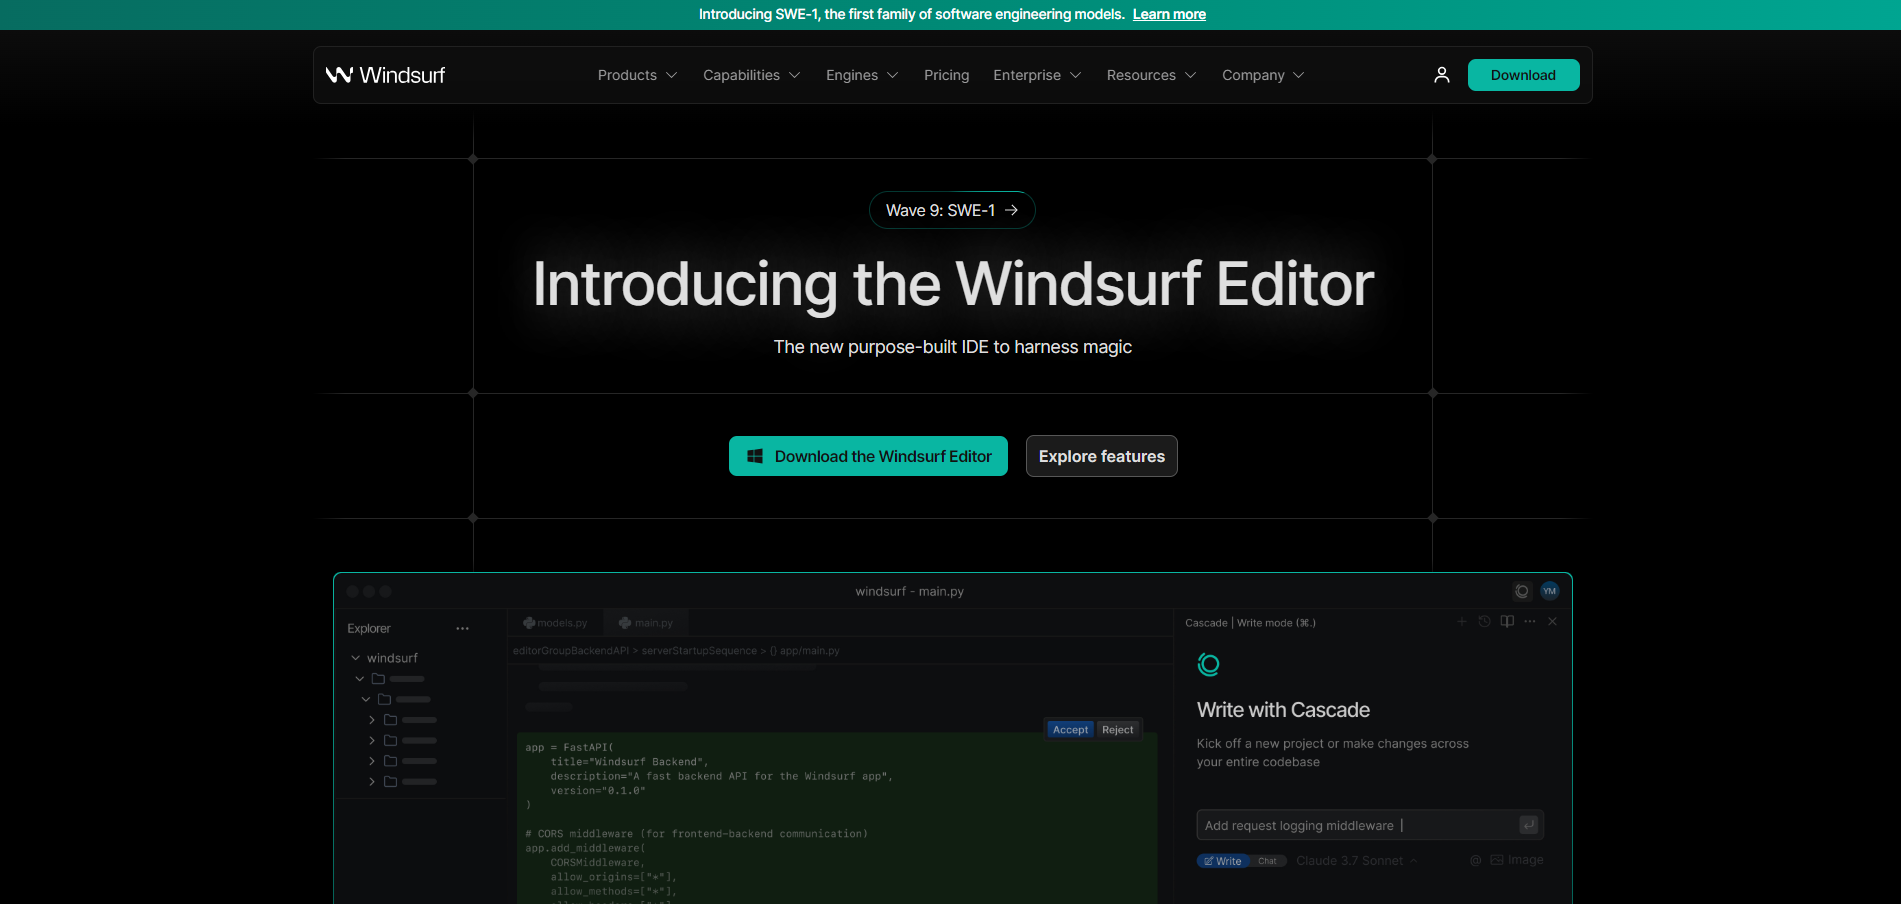
Task: Open the Wave 9: SWE-1 announcement
Action: (x=951, y=210)
